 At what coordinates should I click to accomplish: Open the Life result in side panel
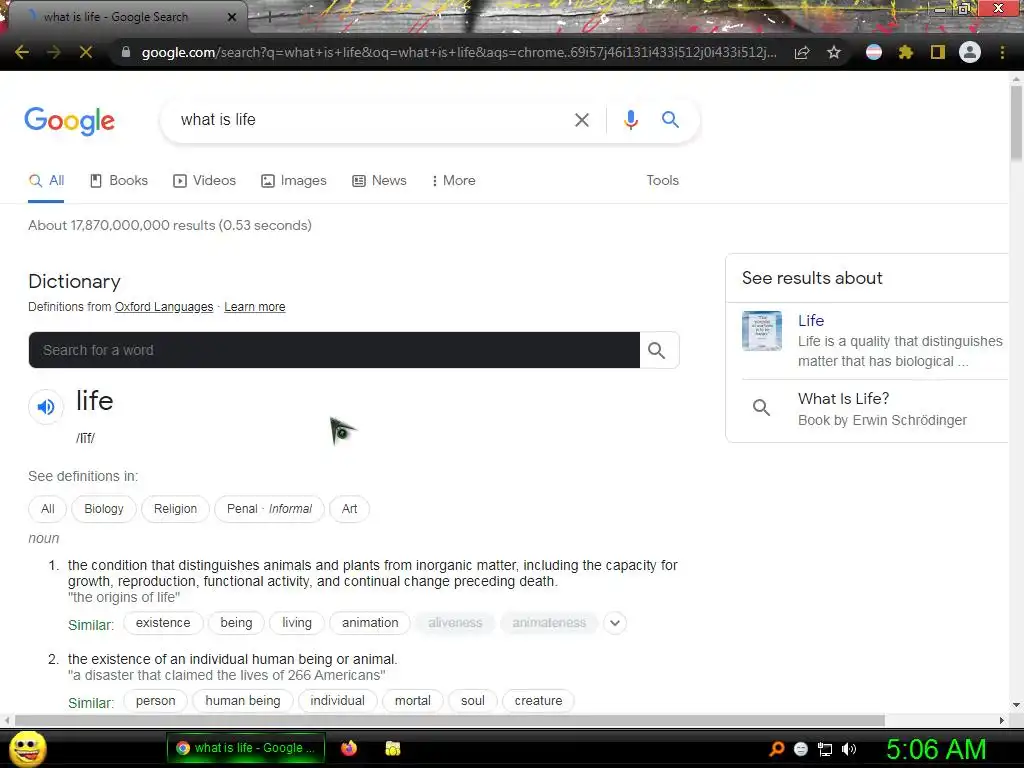[x=811, y=321]
